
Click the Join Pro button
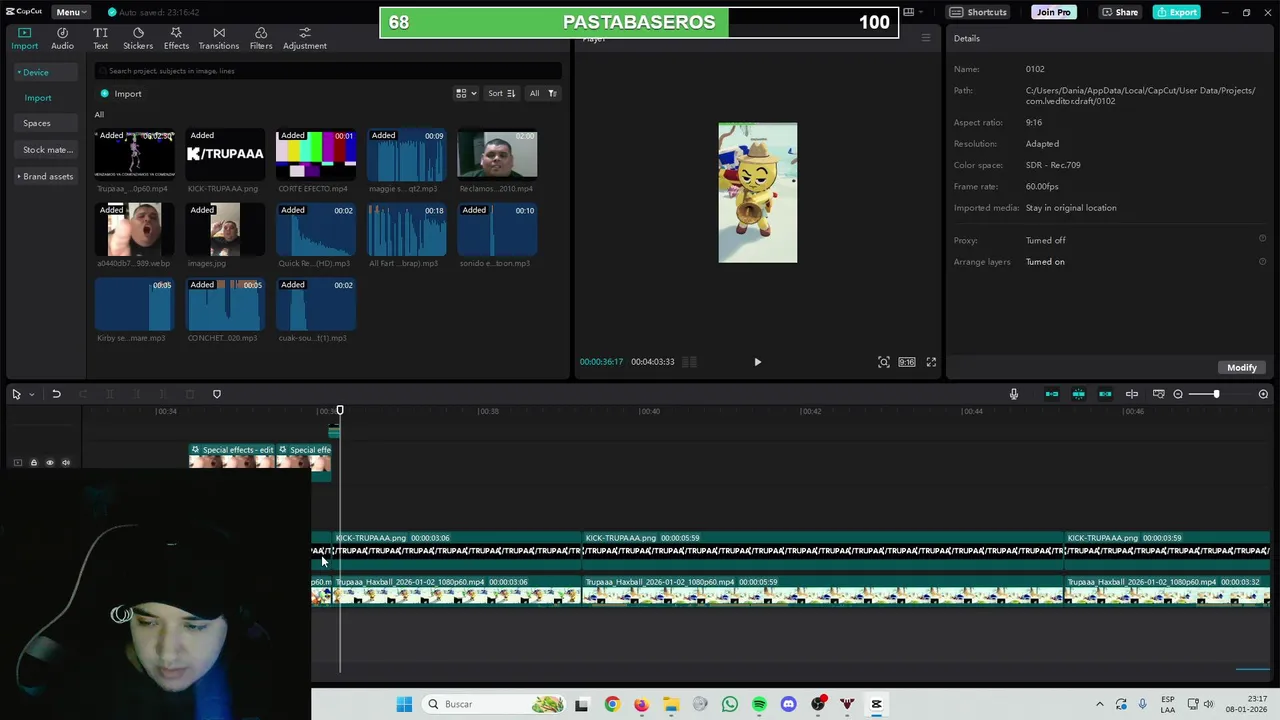click(1053, 12)
